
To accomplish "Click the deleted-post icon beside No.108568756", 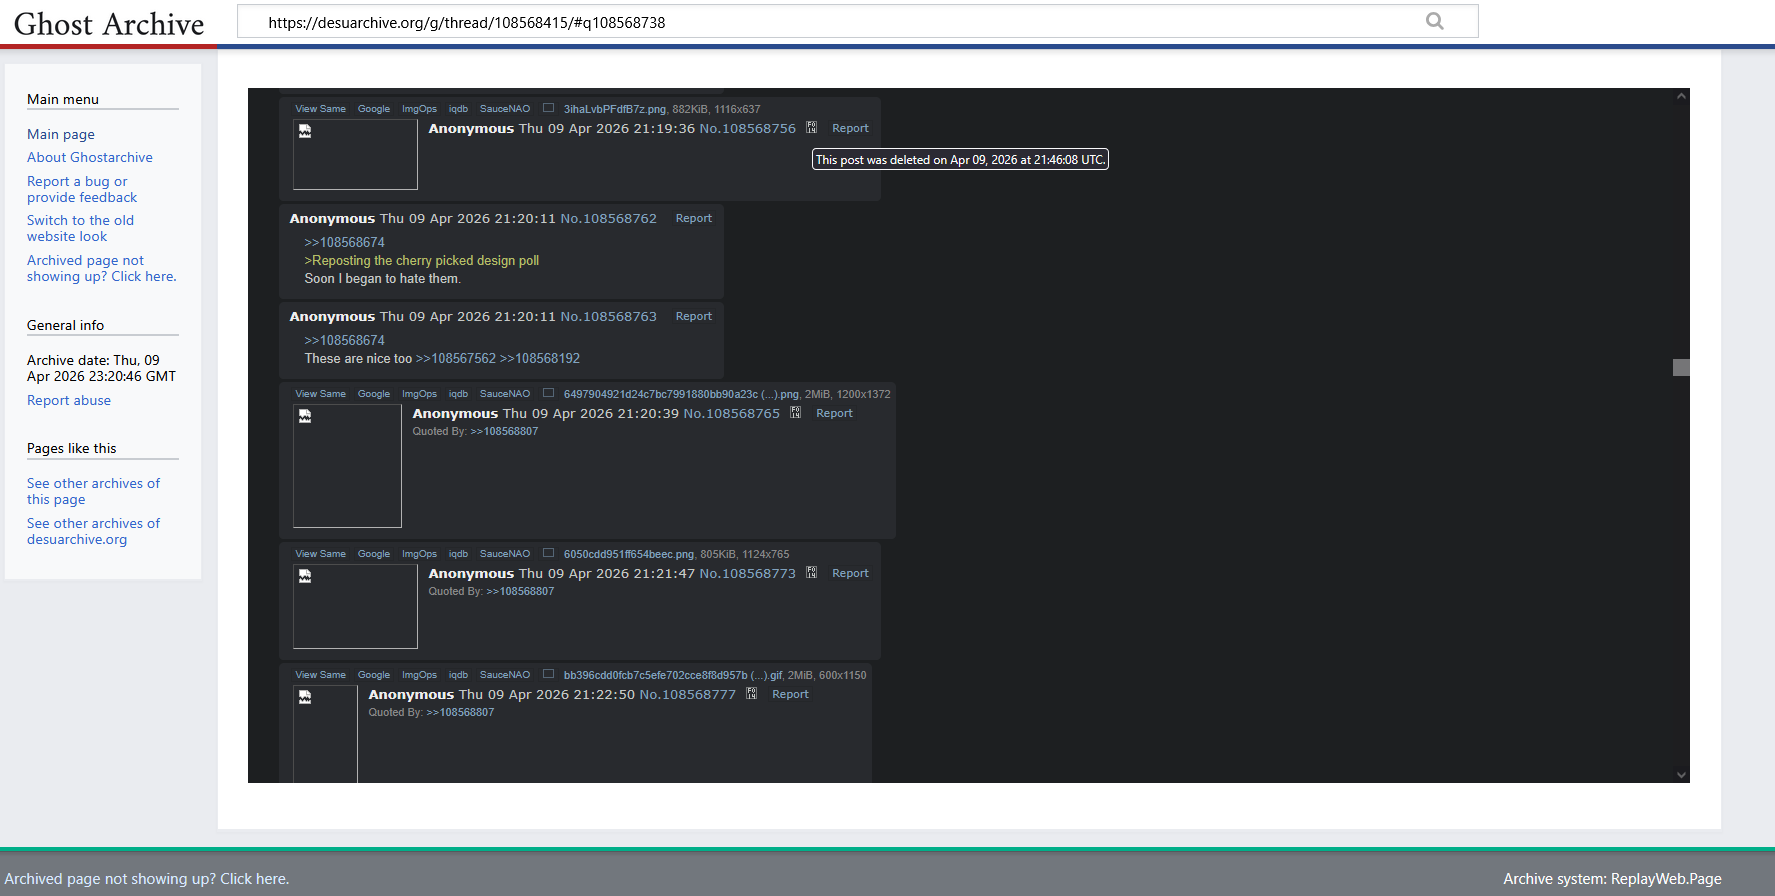I will click(x=812, y=128).
